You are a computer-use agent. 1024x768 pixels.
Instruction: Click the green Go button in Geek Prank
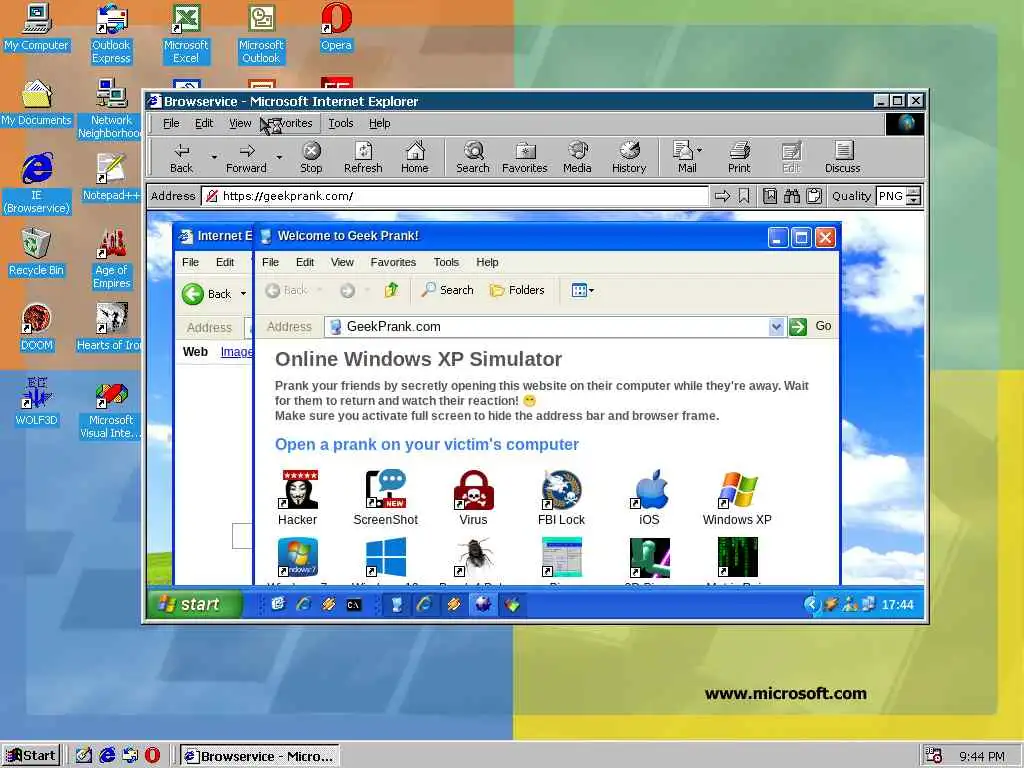point(798,327)
